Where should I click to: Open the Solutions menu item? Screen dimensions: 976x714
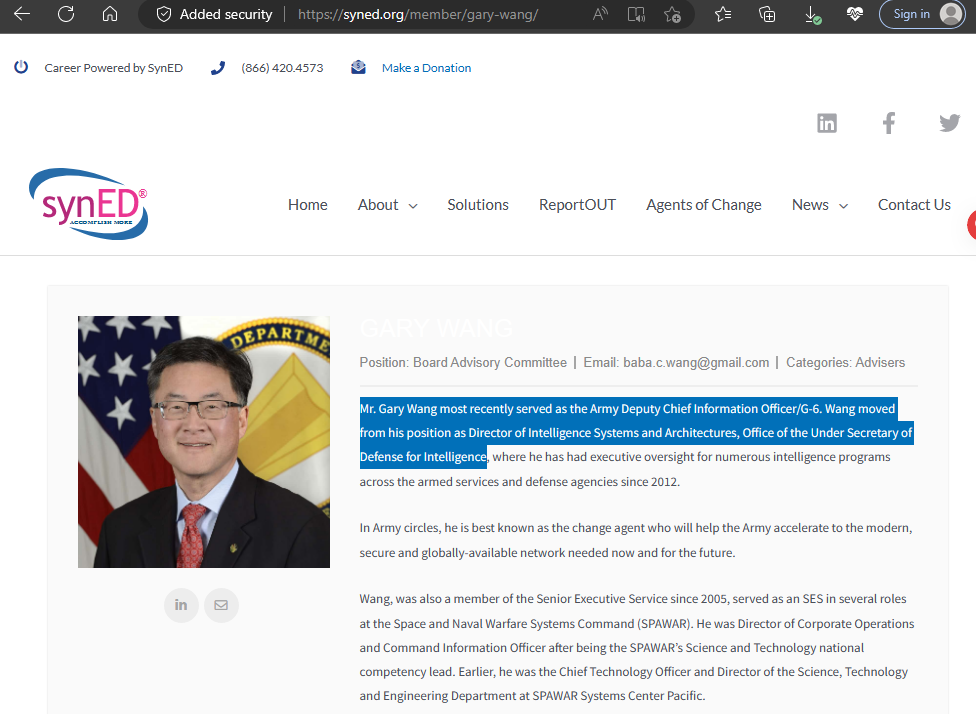478,205
